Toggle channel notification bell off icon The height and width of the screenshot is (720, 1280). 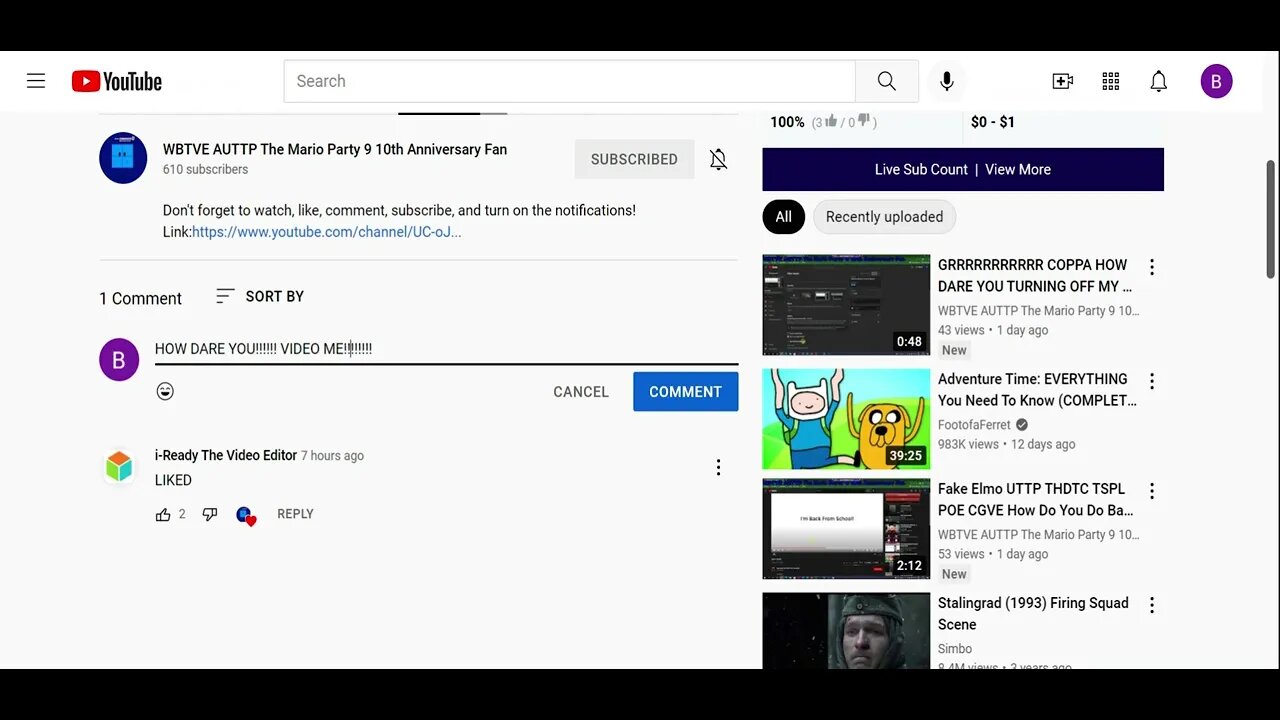tap(719, 159)
